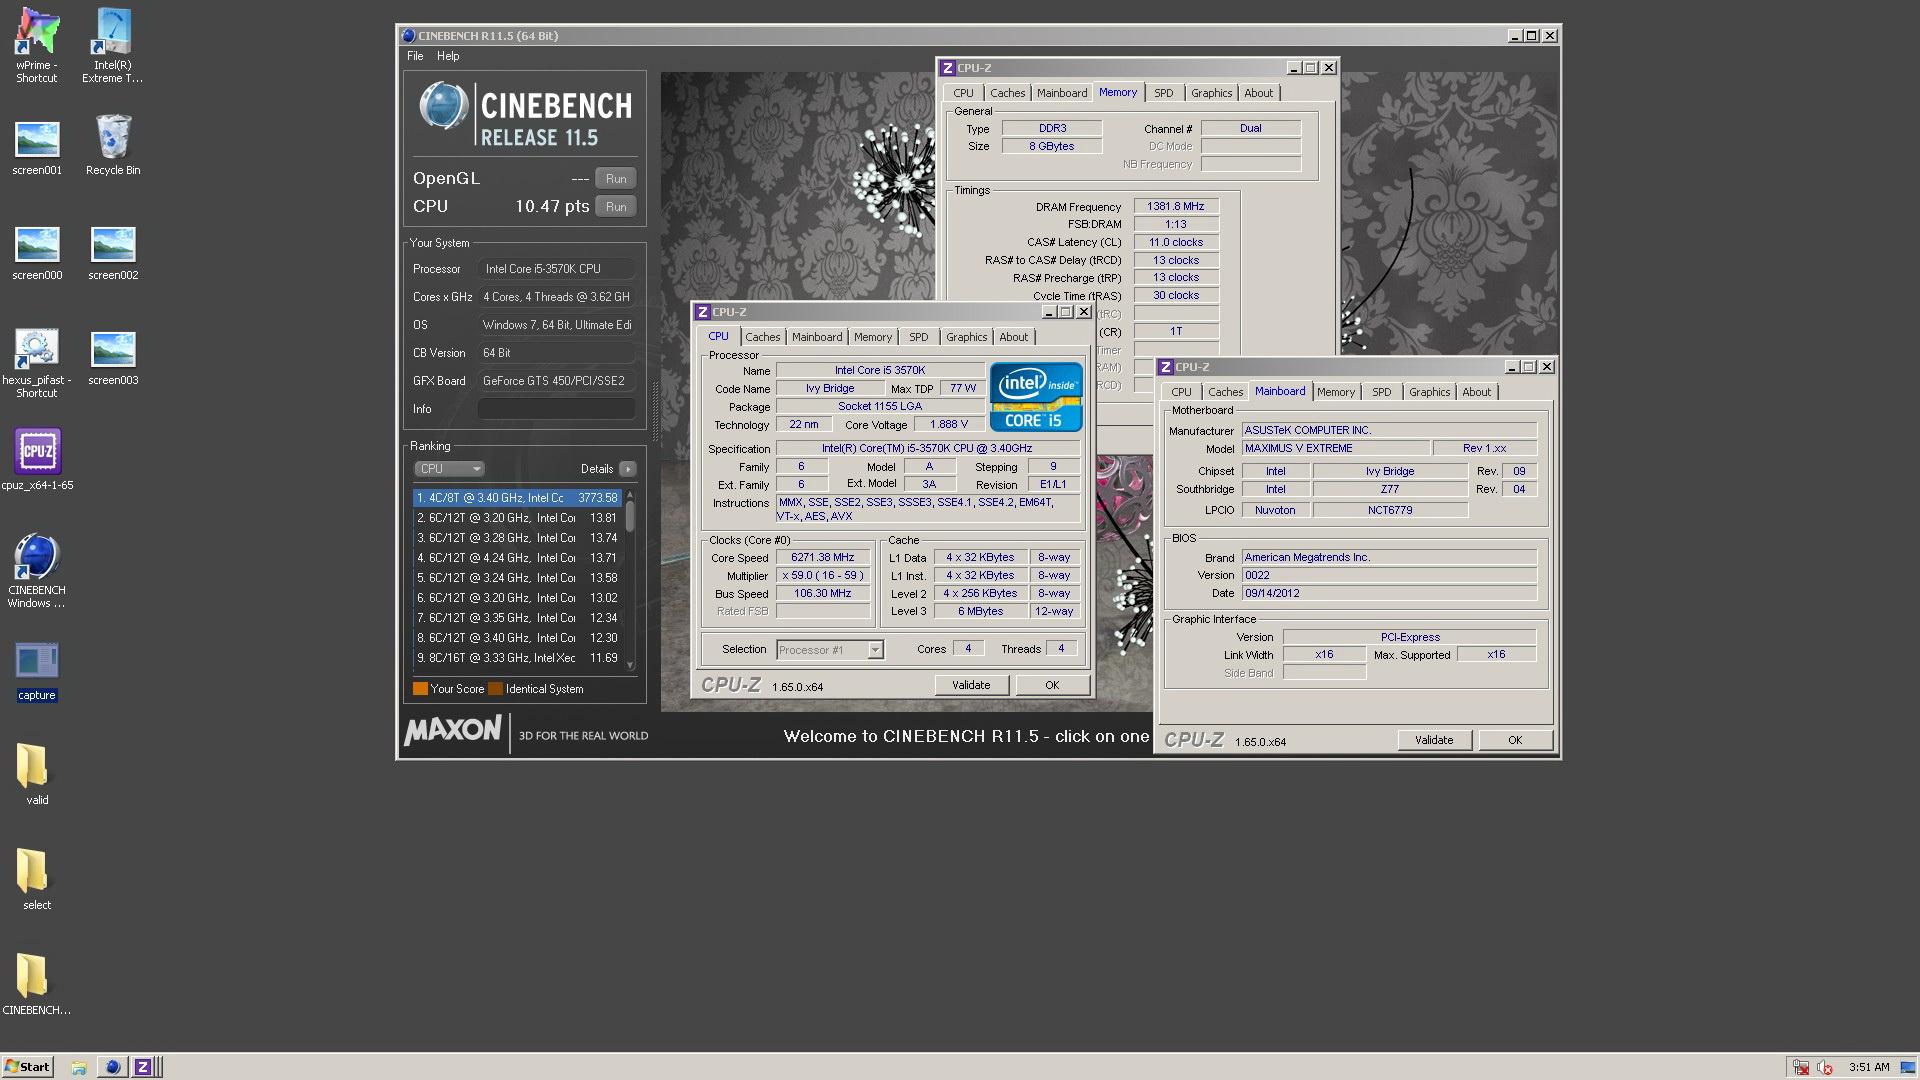Open Intel Extreme Tuning desktop shortcut
This screenshot has width=1920, height=1080.
112,45
